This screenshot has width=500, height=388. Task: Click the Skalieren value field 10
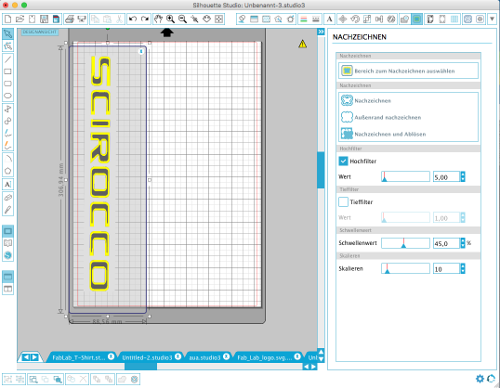tap(446, 269)
